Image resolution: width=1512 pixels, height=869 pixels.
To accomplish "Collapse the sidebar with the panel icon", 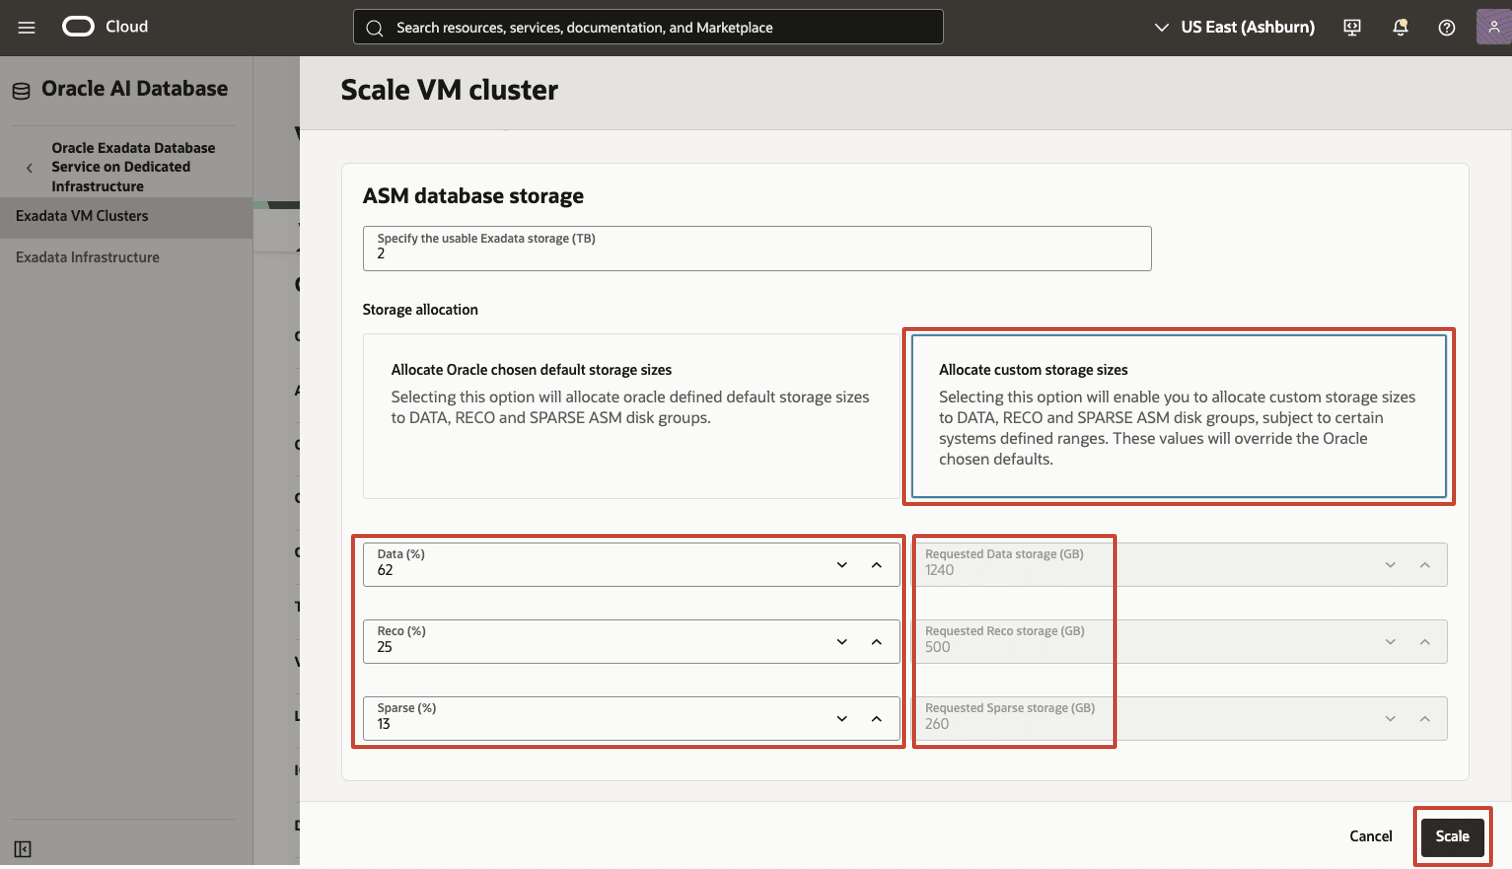I will 22,849.
